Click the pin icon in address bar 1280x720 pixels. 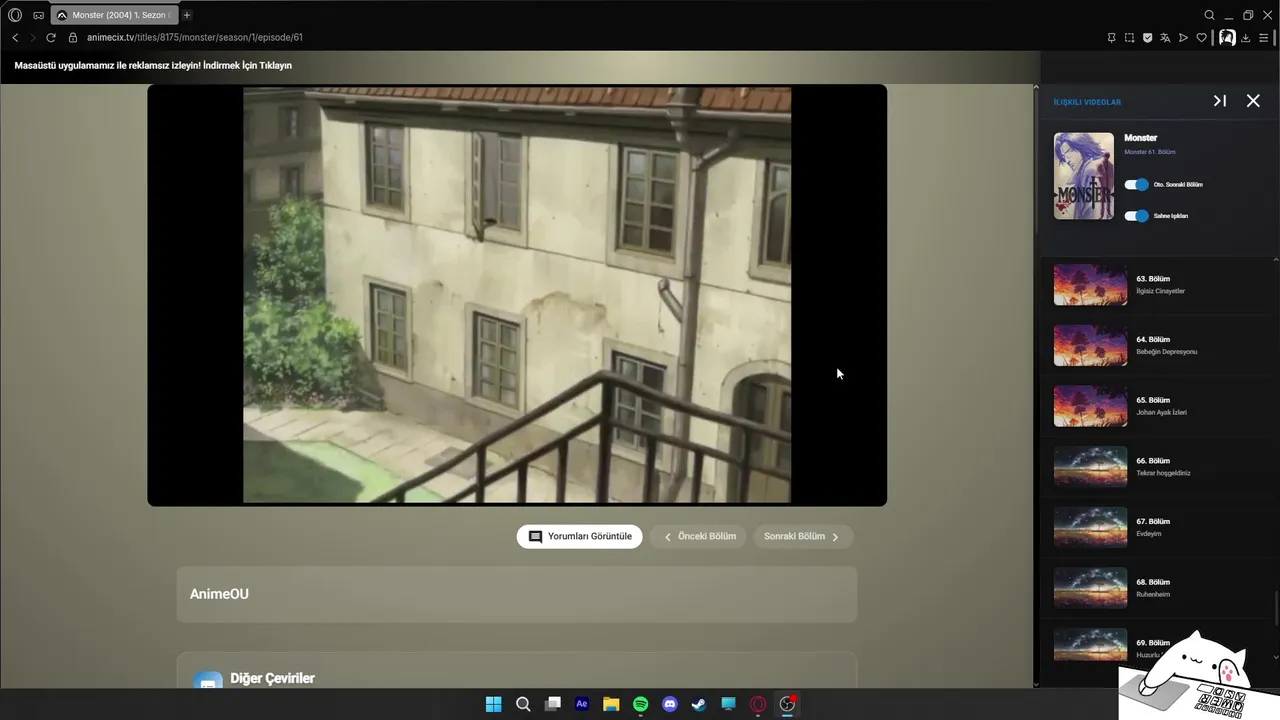point(1111,38)
